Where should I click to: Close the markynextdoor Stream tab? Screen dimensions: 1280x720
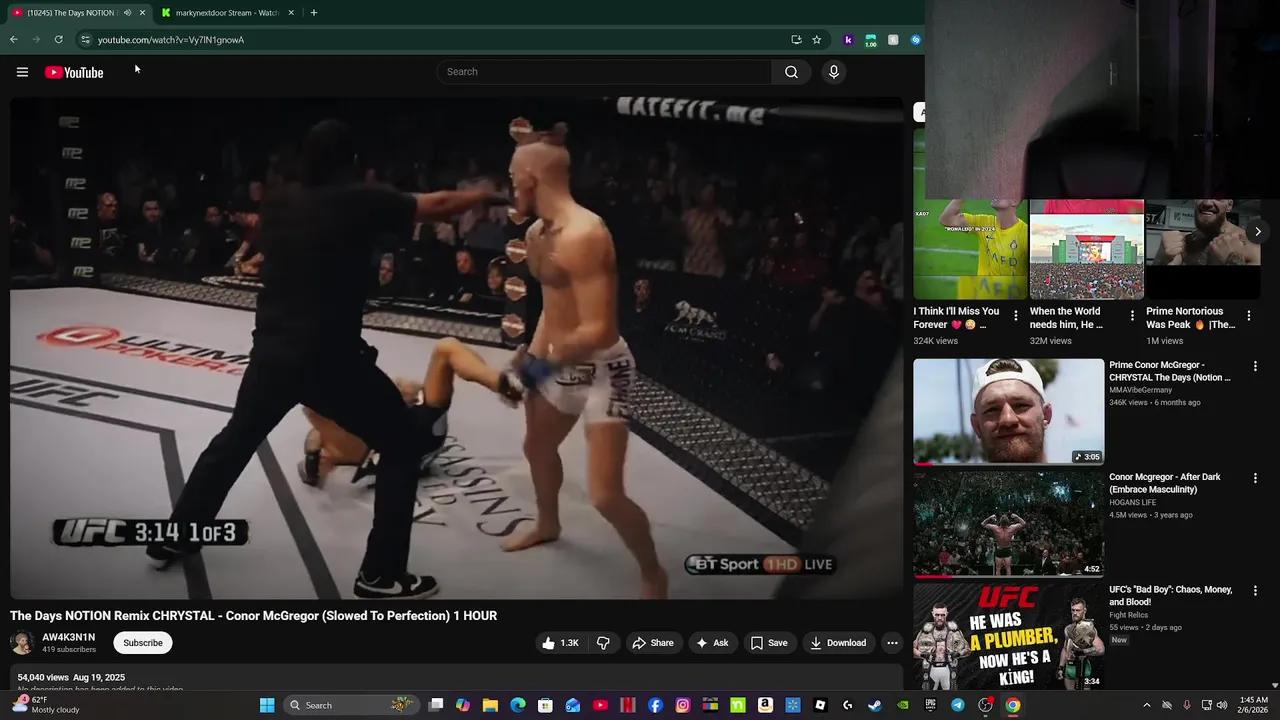coord(291,13)
